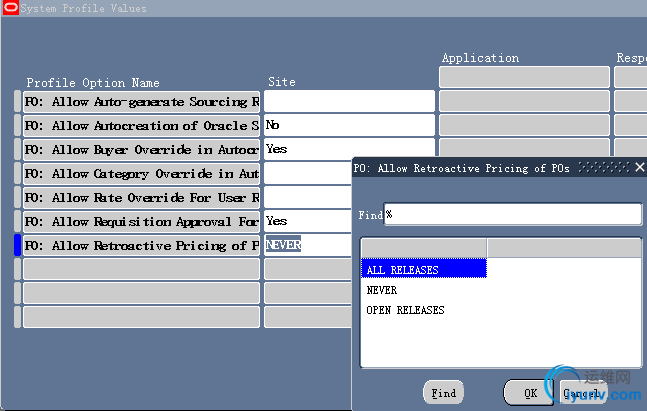Click the Find button in the dialog
The height and width of the screenshot is (411, 647).
tap(444, 392)
